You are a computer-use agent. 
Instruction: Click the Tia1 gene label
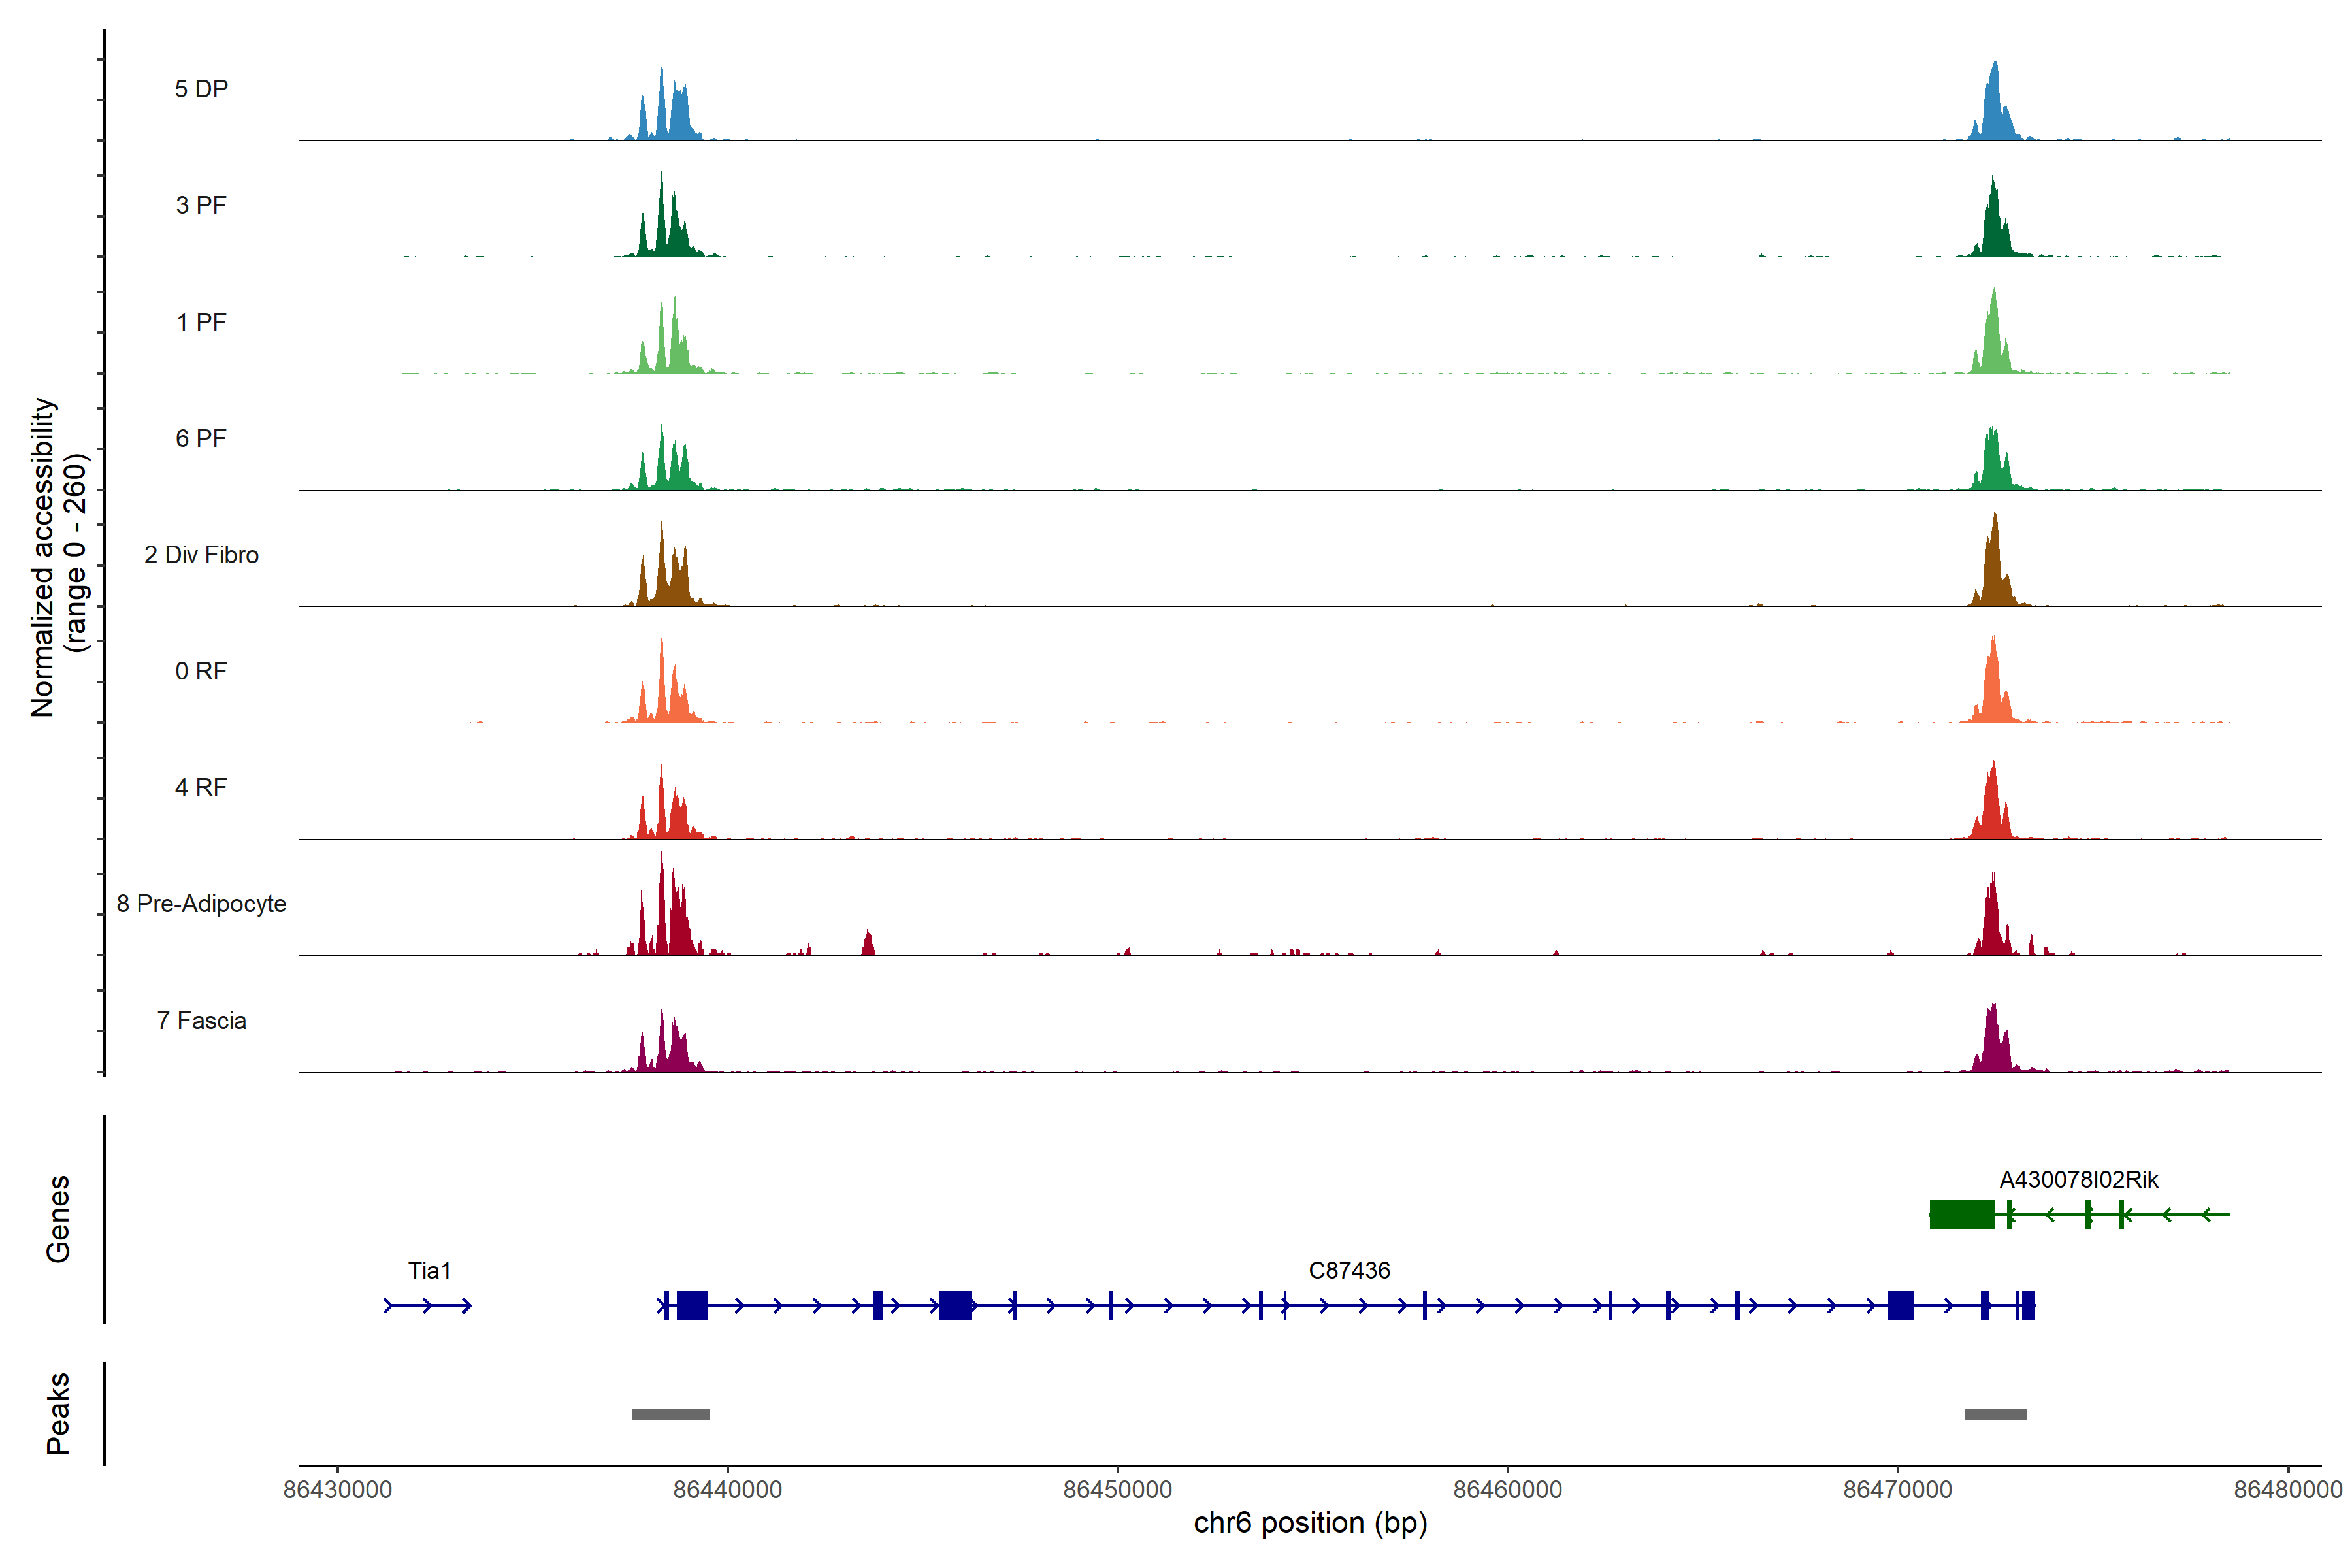[x=429, y=1270]
